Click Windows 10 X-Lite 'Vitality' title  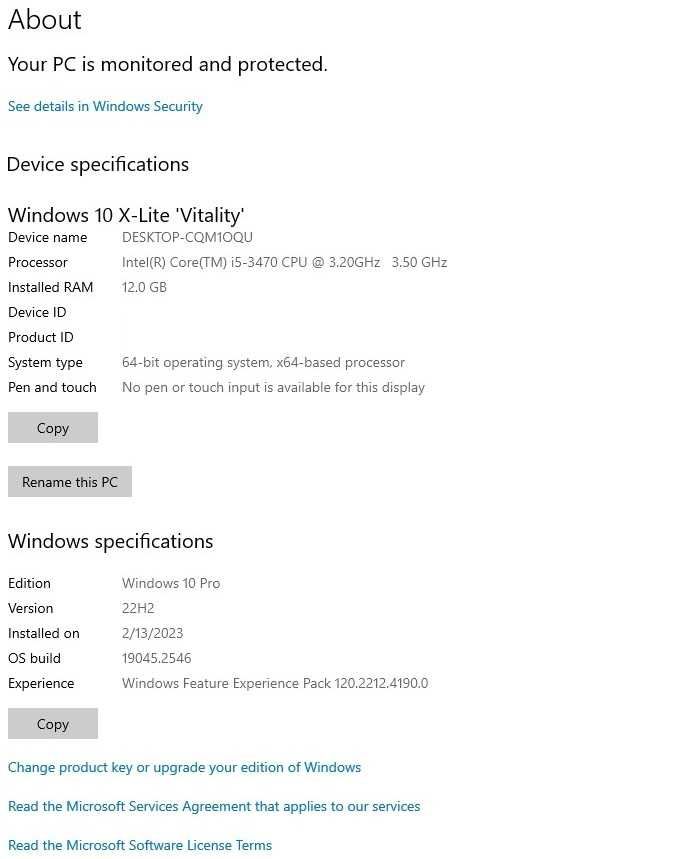(x=126, y=215)
